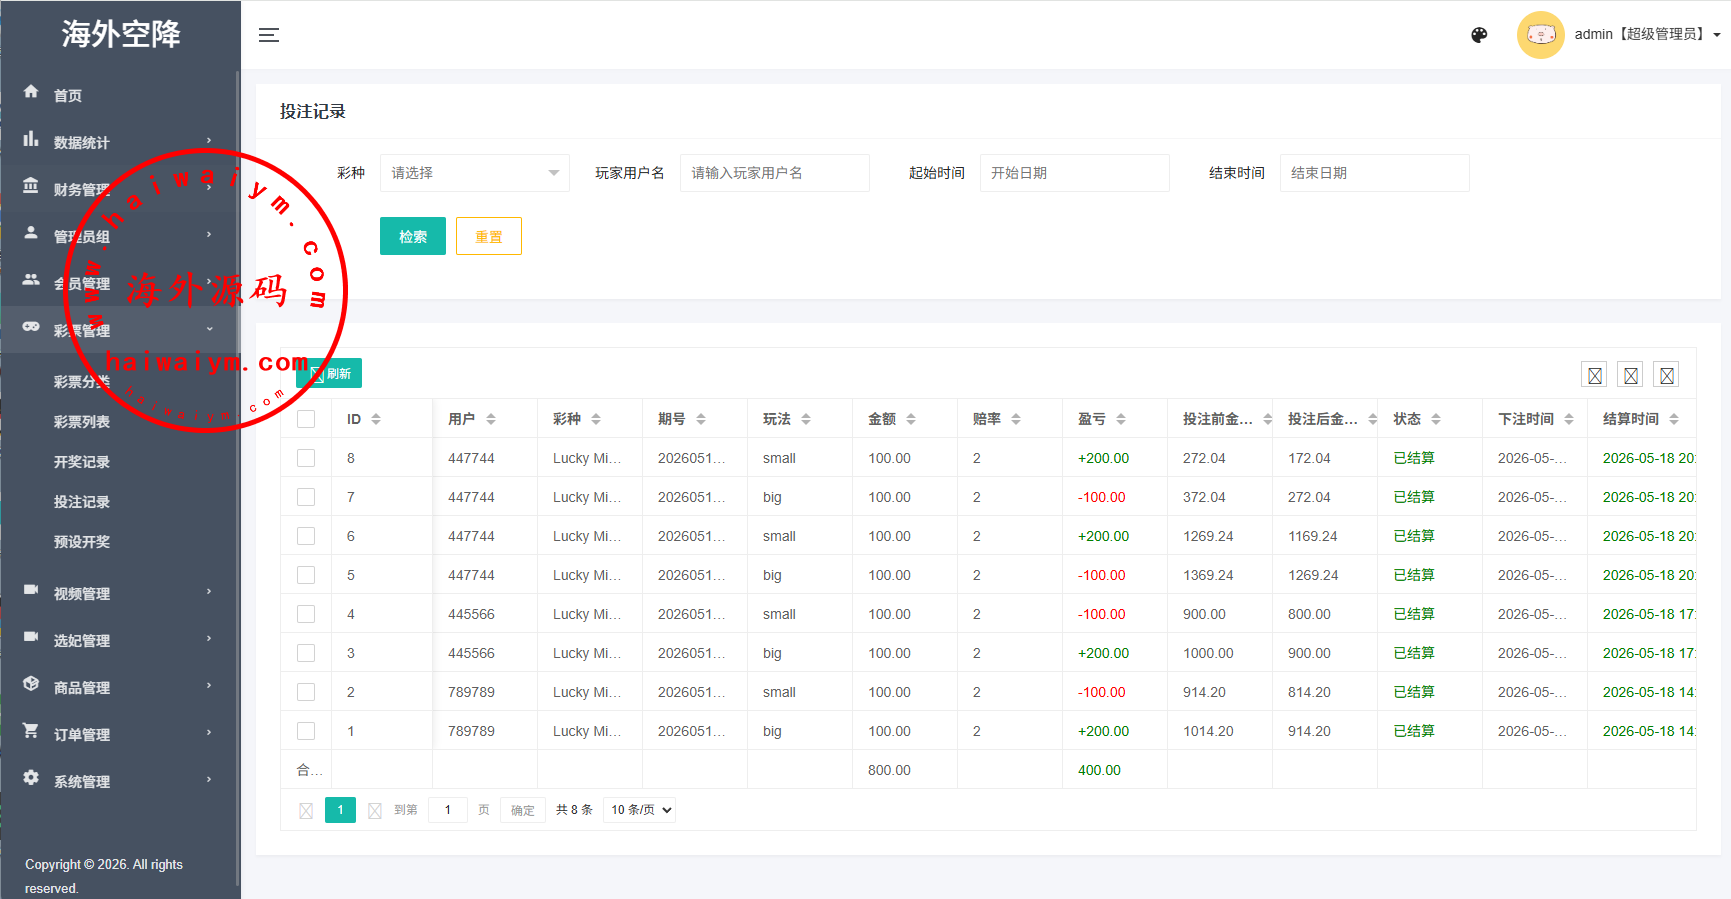This screenshot has height=899, width=1731.
Task: Check the row with ID 1
Action: coord(306,731)
